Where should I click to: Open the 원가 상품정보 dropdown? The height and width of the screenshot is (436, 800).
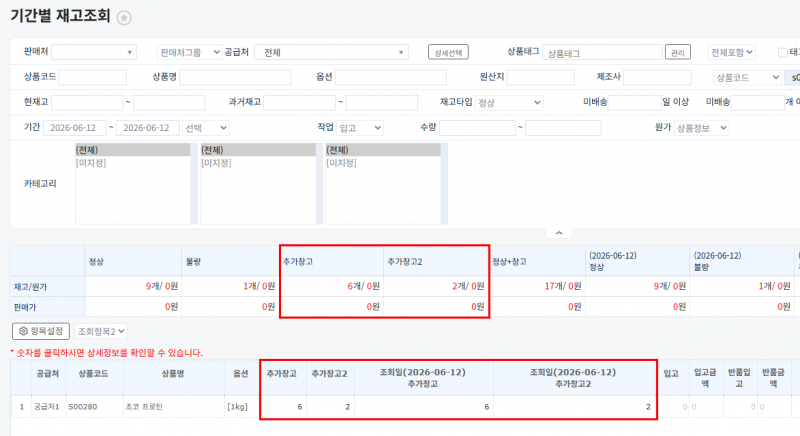click(x=702, y=127)
